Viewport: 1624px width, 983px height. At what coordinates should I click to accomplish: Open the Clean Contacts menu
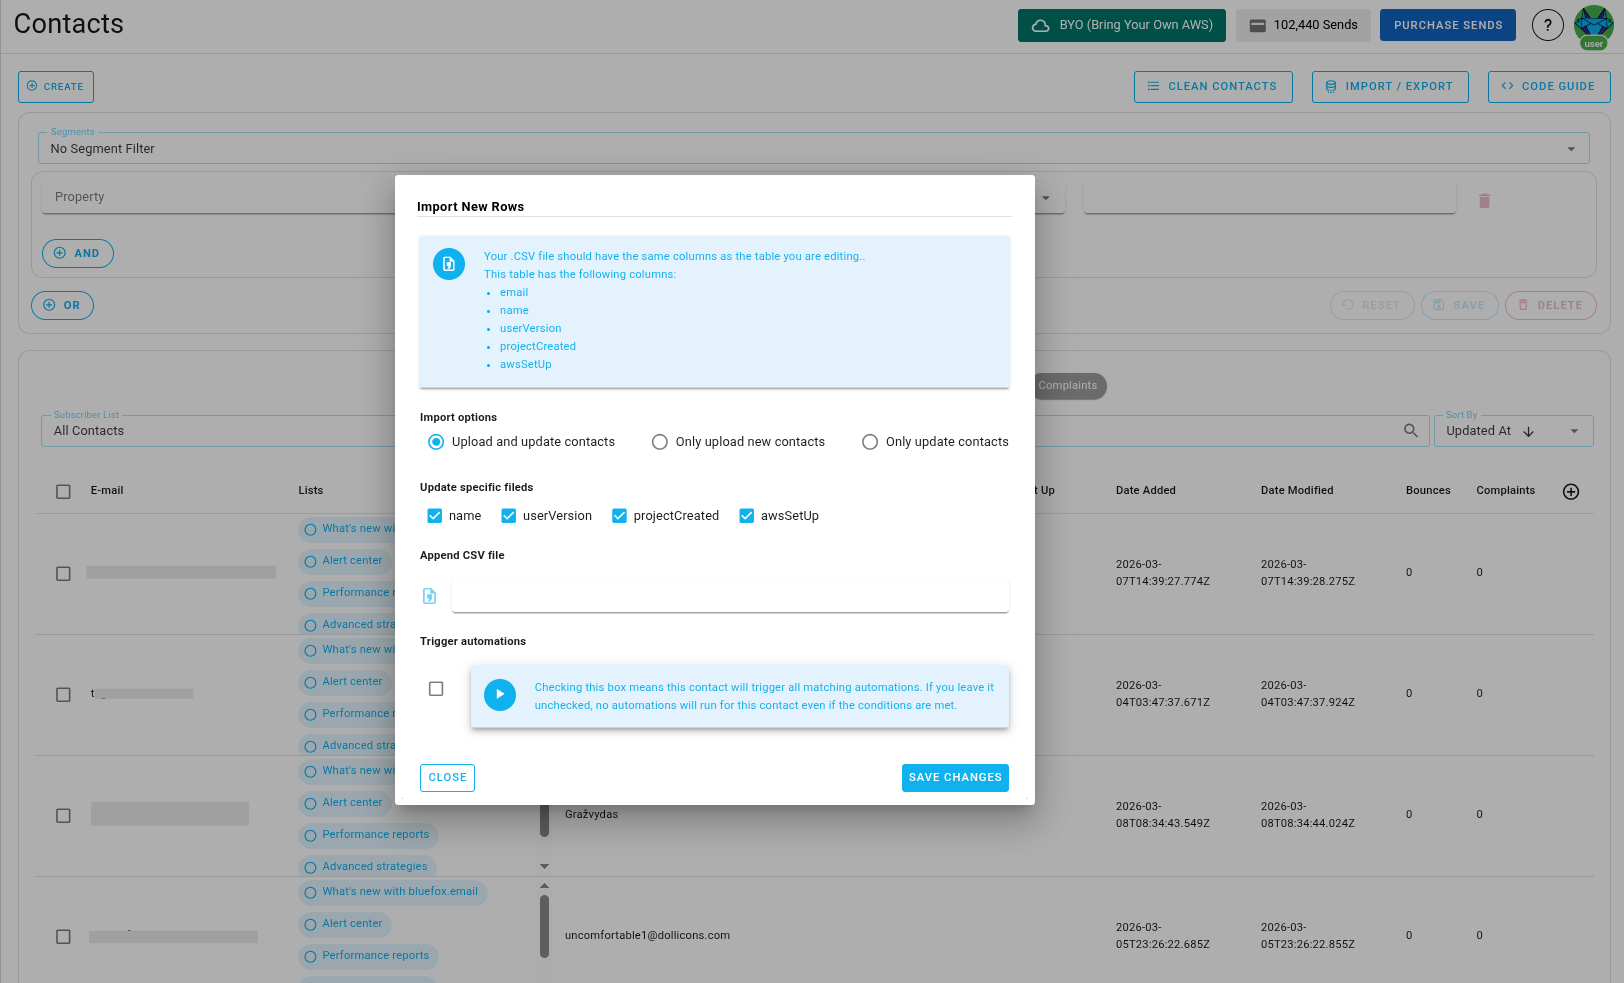click(x=1213, y=86)
